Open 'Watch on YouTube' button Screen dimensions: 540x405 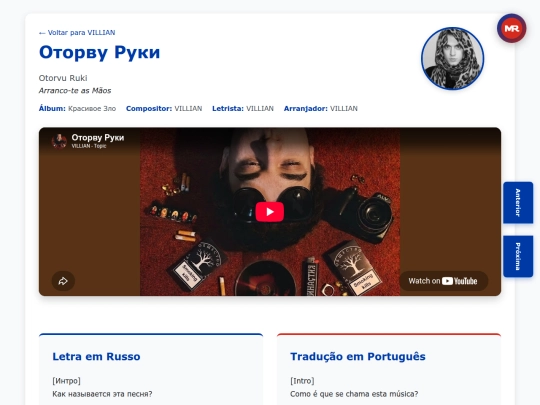coord(443,281)
